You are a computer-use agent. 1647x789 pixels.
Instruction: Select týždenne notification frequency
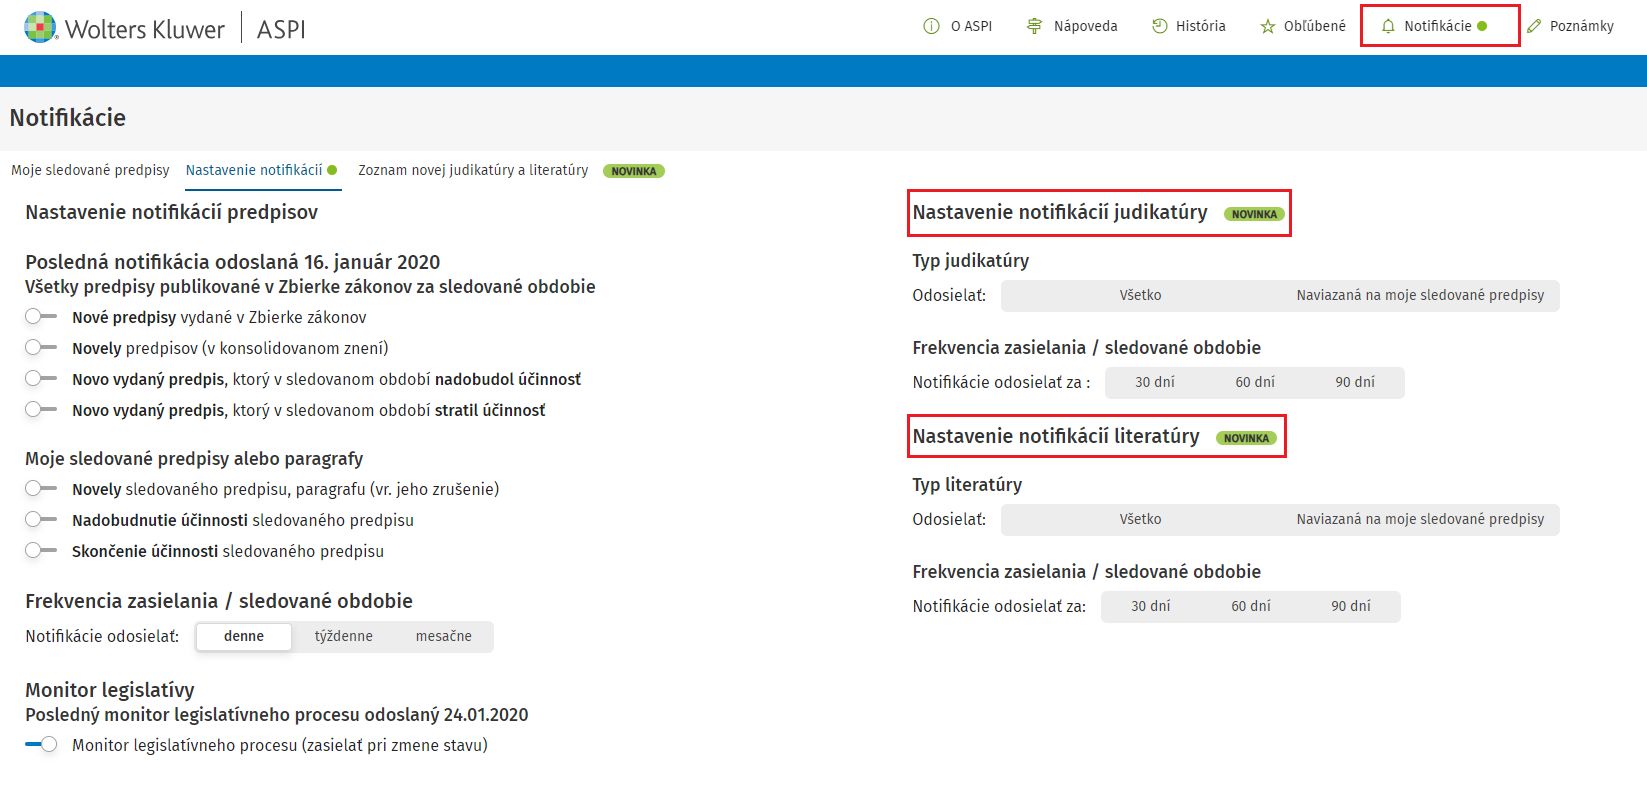(x=343, y=636)
